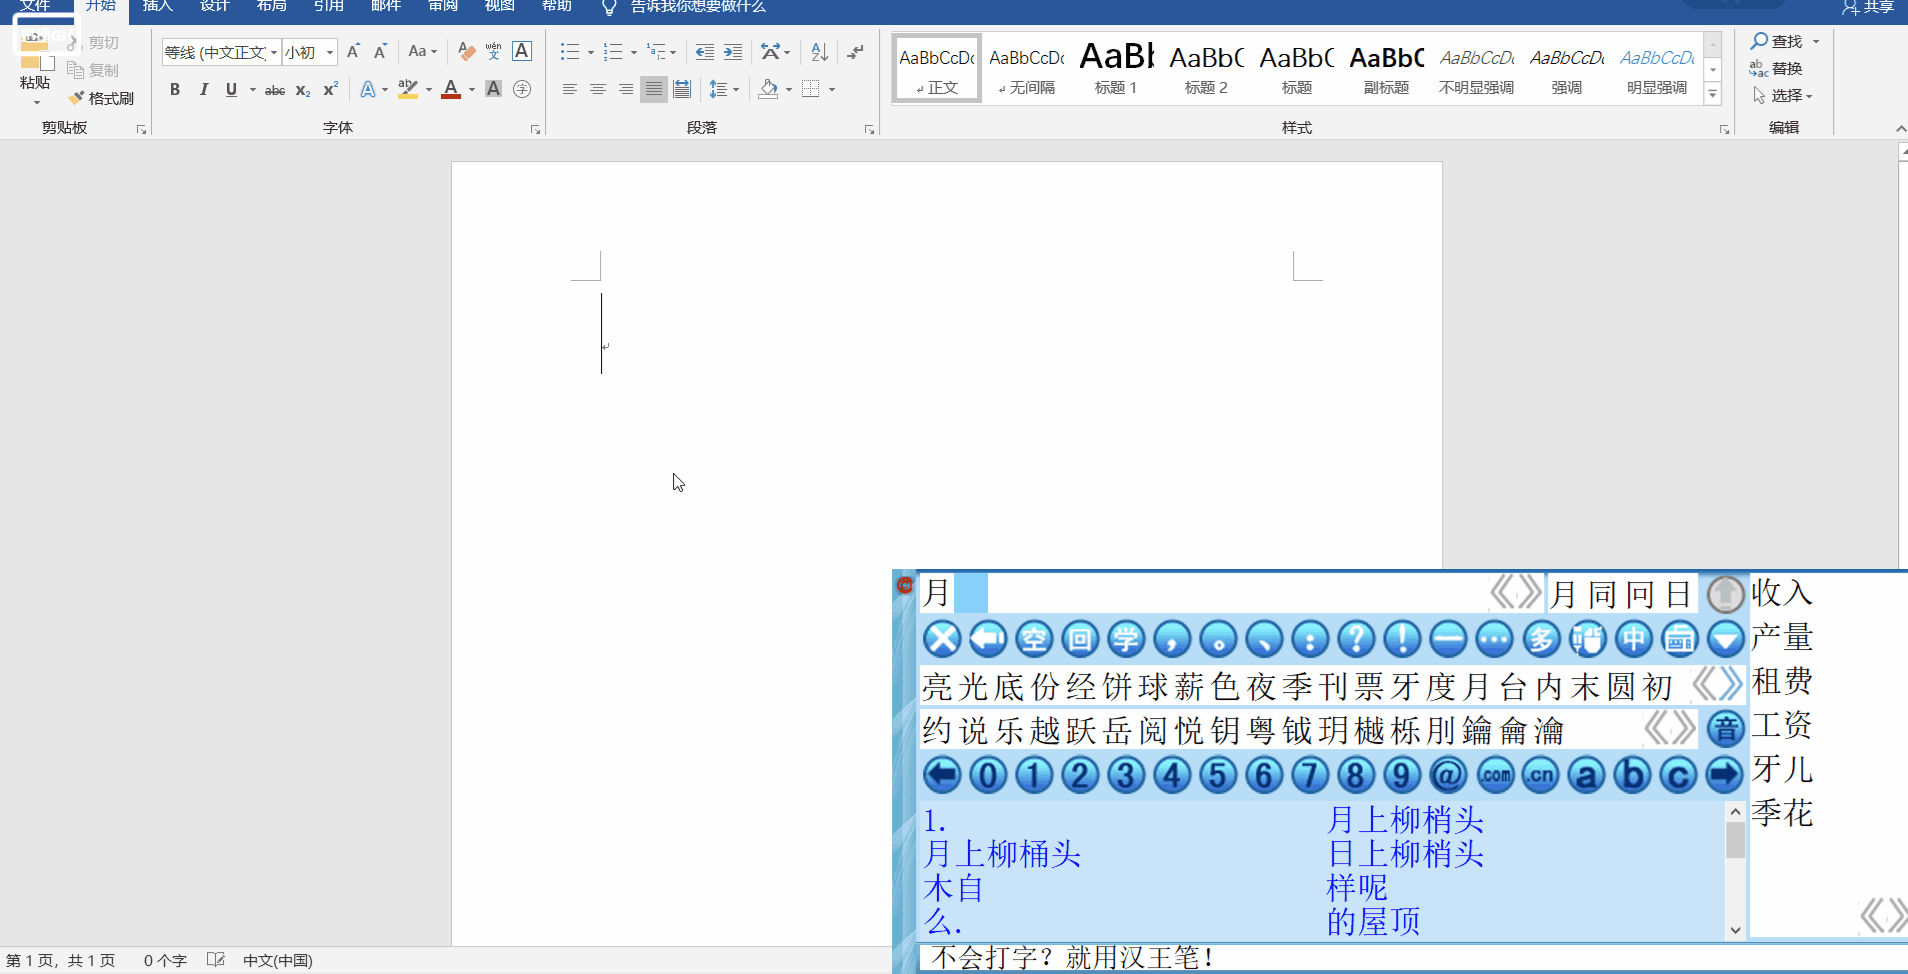
Task: Open the font name dropdown
Action: pos(274,52)
